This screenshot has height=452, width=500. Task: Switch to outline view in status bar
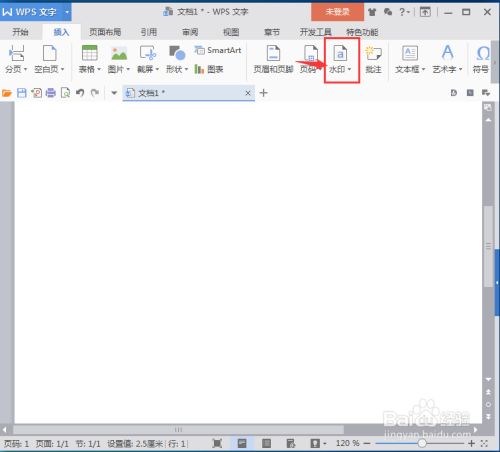pyautogui.click(x=266, y=443)
